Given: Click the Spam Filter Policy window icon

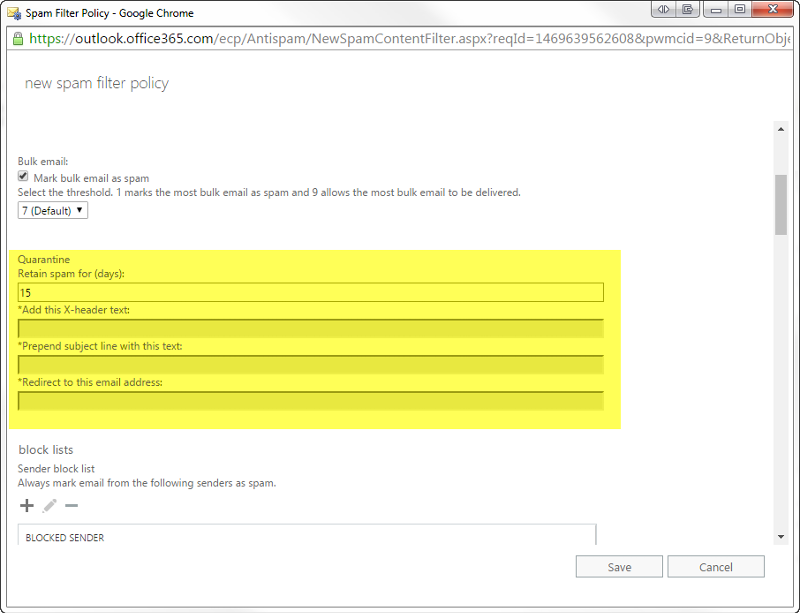Looking at the screenshot, I should tap(14, 12).
